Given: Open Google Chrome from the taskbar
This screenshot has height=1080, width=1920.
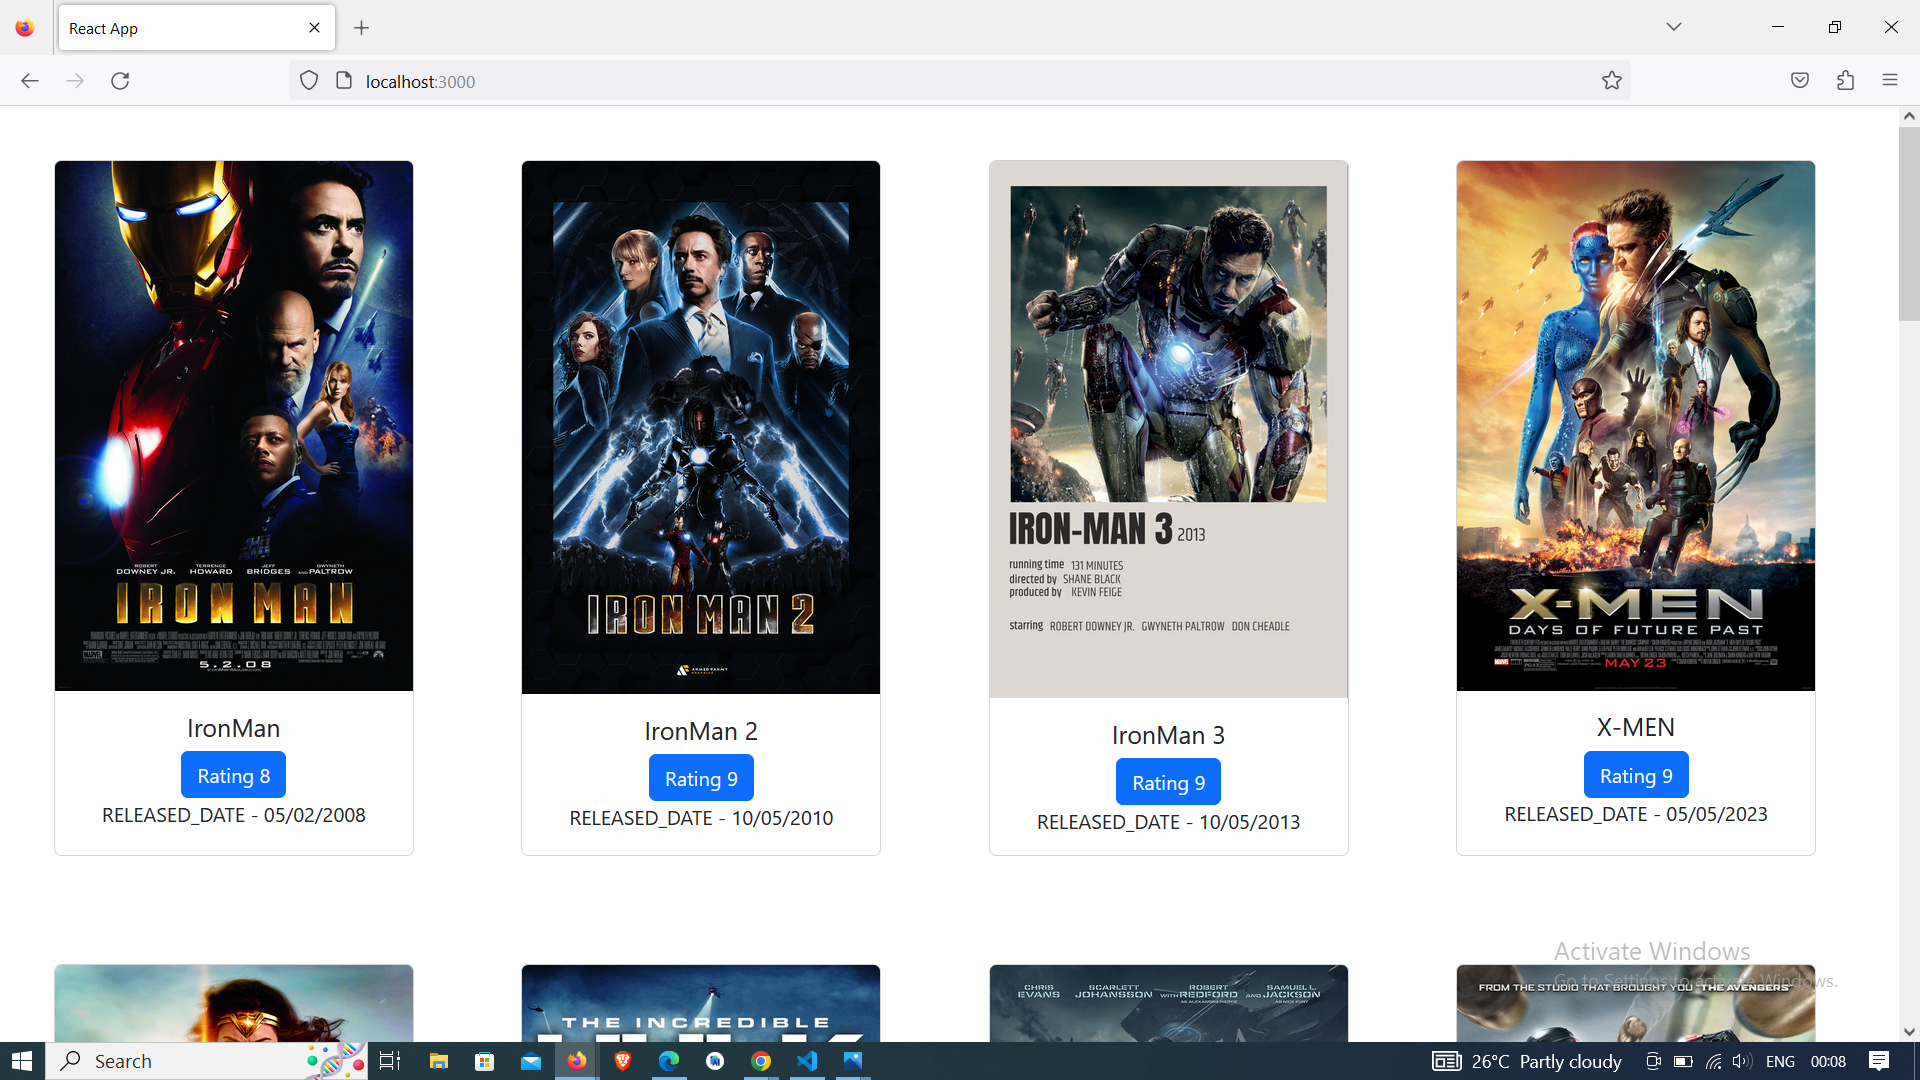Looking at the screenshot, I should tap(763, 1060).
